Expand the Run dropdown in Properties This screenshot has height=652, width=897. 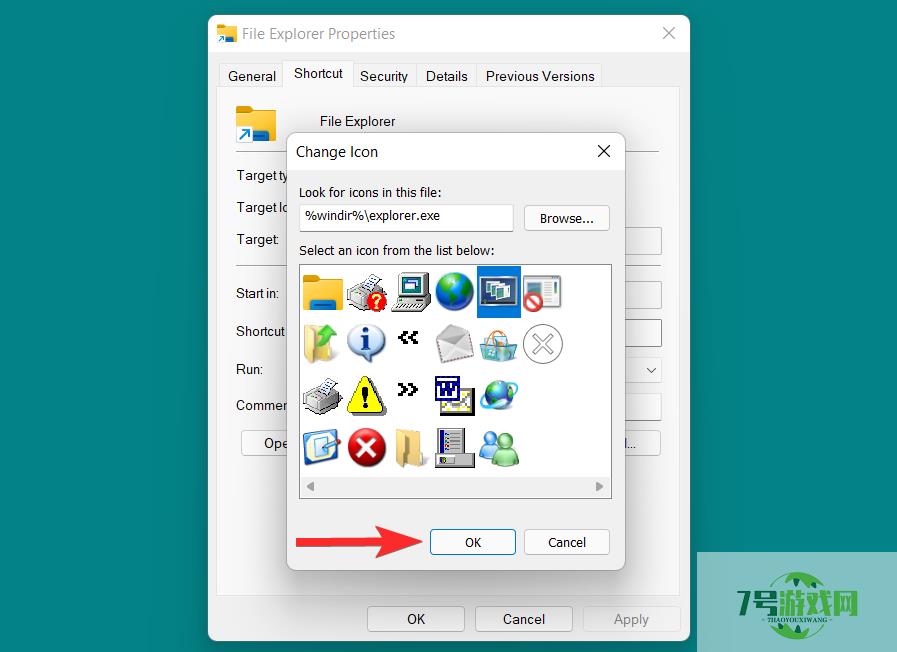point(651,370)
